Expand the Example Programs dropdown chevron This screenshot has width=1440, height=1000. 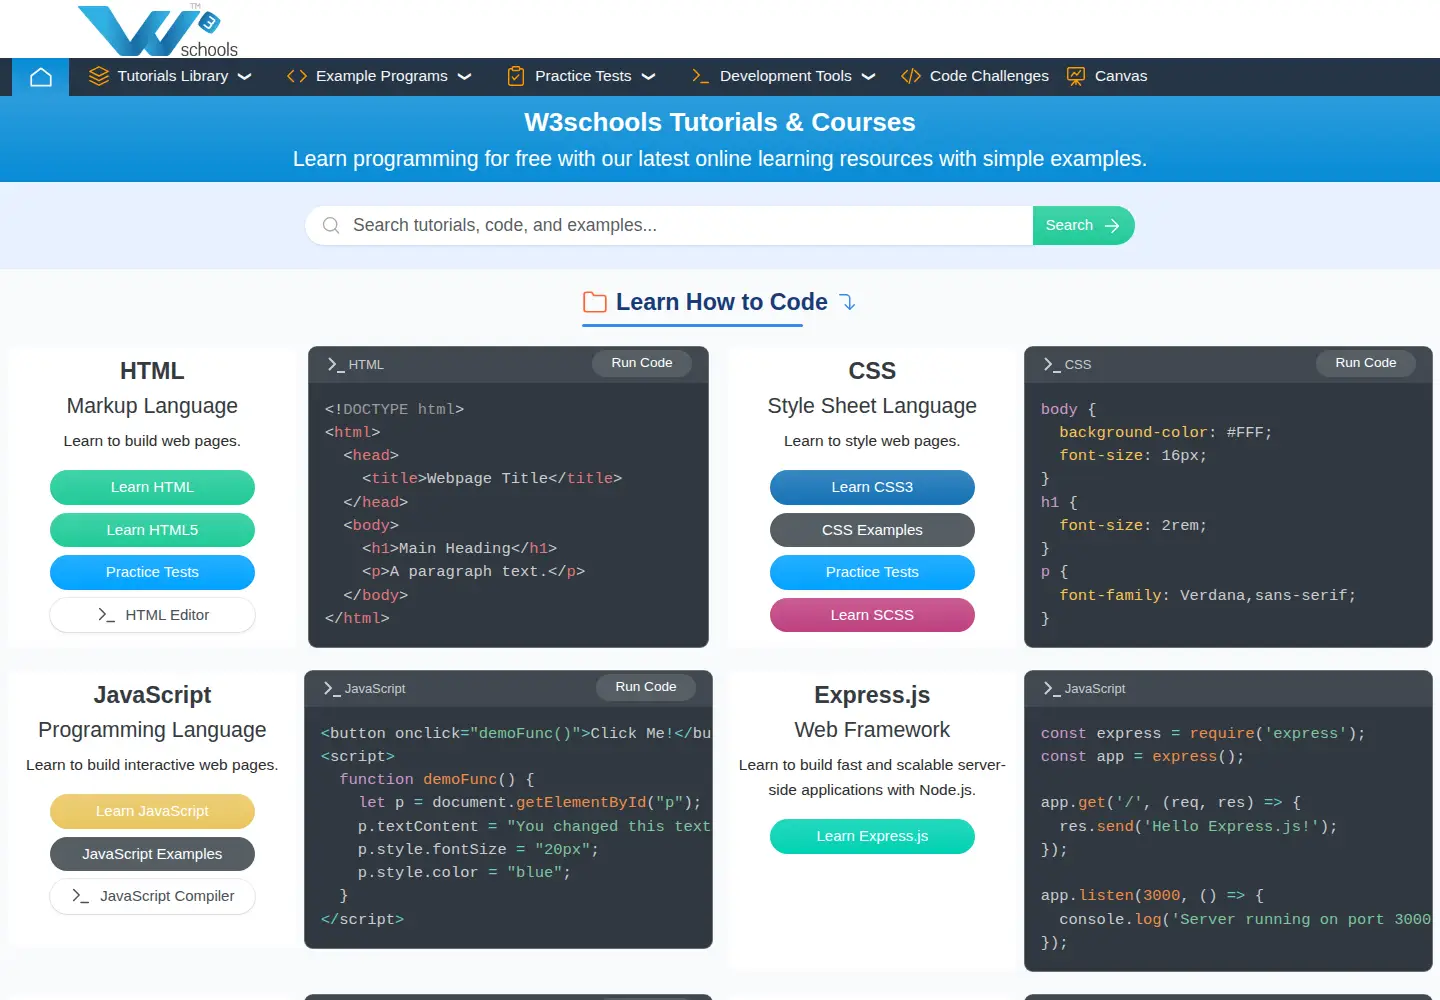coord(464,77)
